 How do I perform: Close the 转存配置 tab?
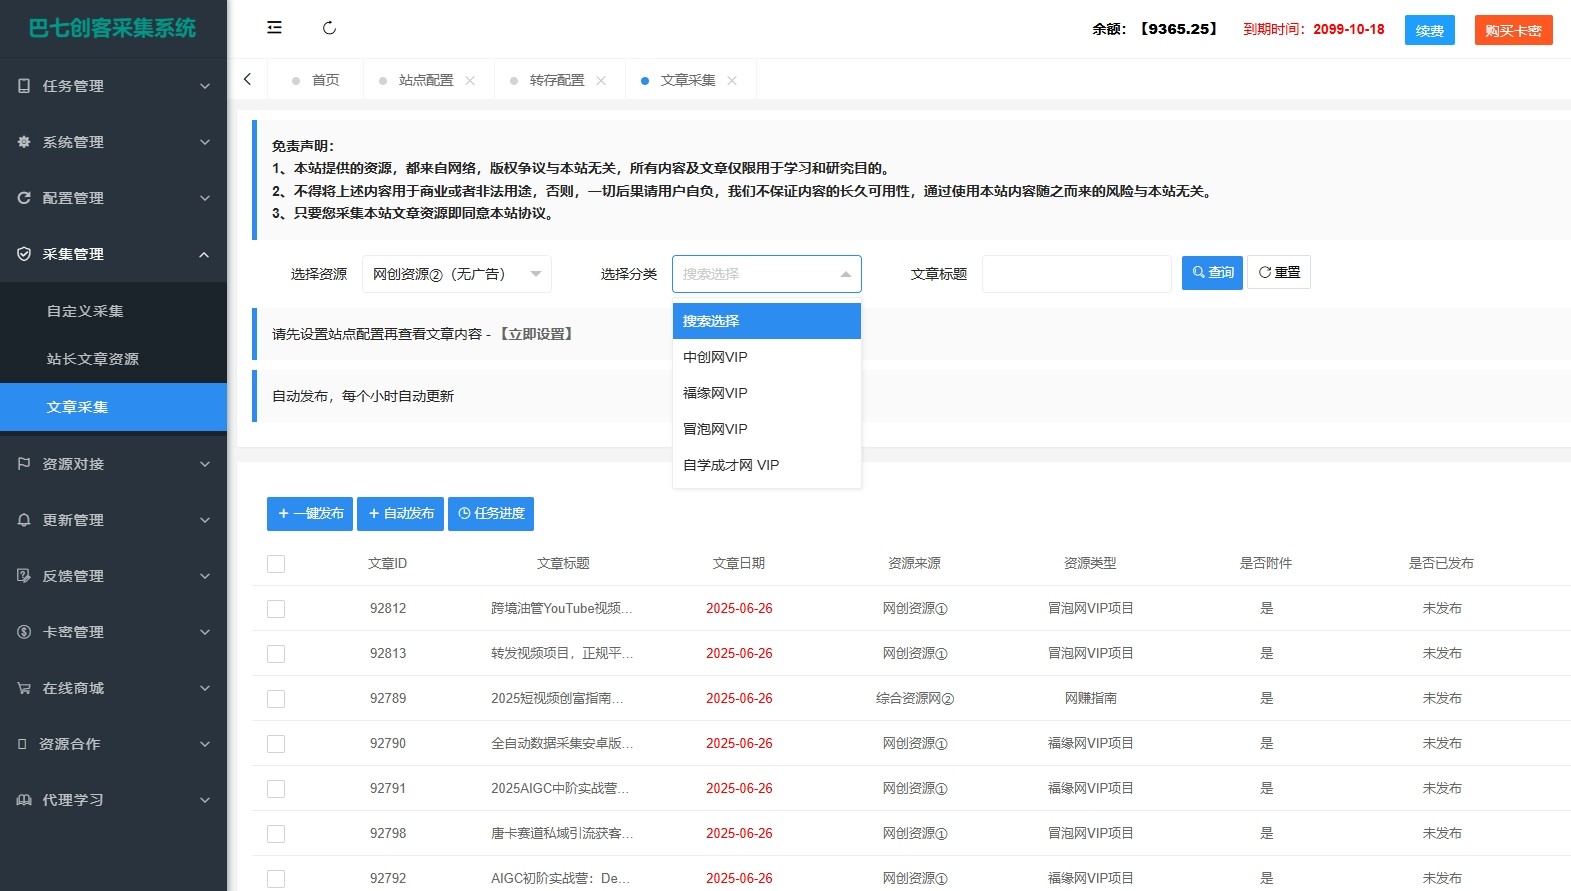pyautogui.click(x=601, y=81)
